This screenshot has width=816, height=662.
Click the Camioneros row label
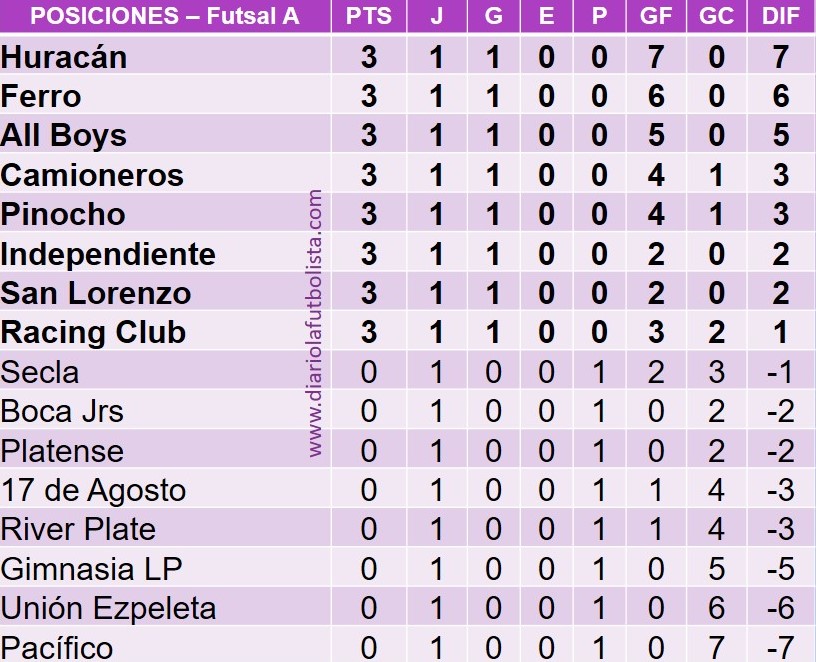point(92,175)
